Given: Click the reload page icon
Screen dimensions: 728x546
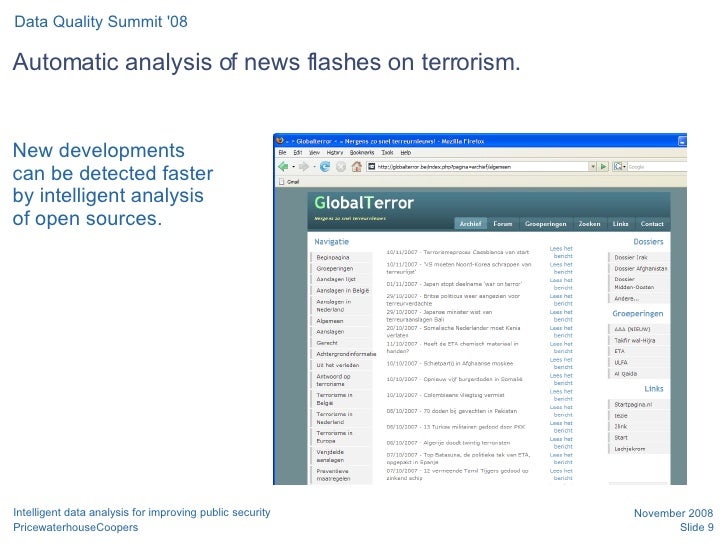Looking at the screenshot, I should click(x=325, y=167).
